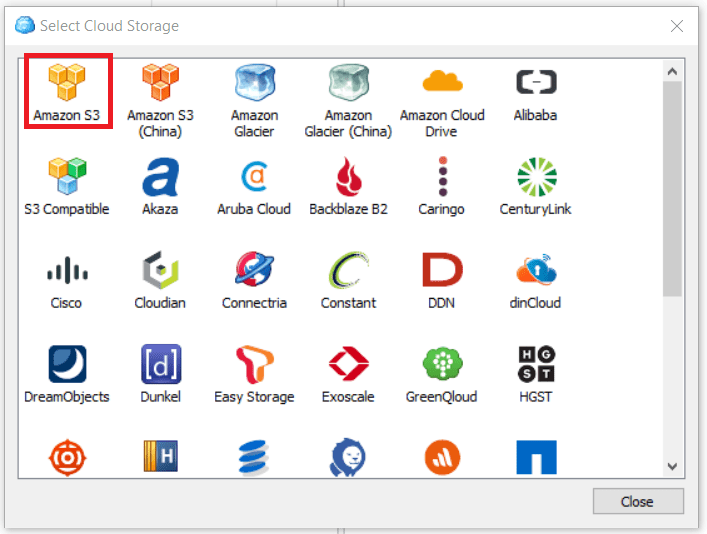707x534 pixels.
Task: Select the orange target-shaped storage icon
Action: point(67,457)
